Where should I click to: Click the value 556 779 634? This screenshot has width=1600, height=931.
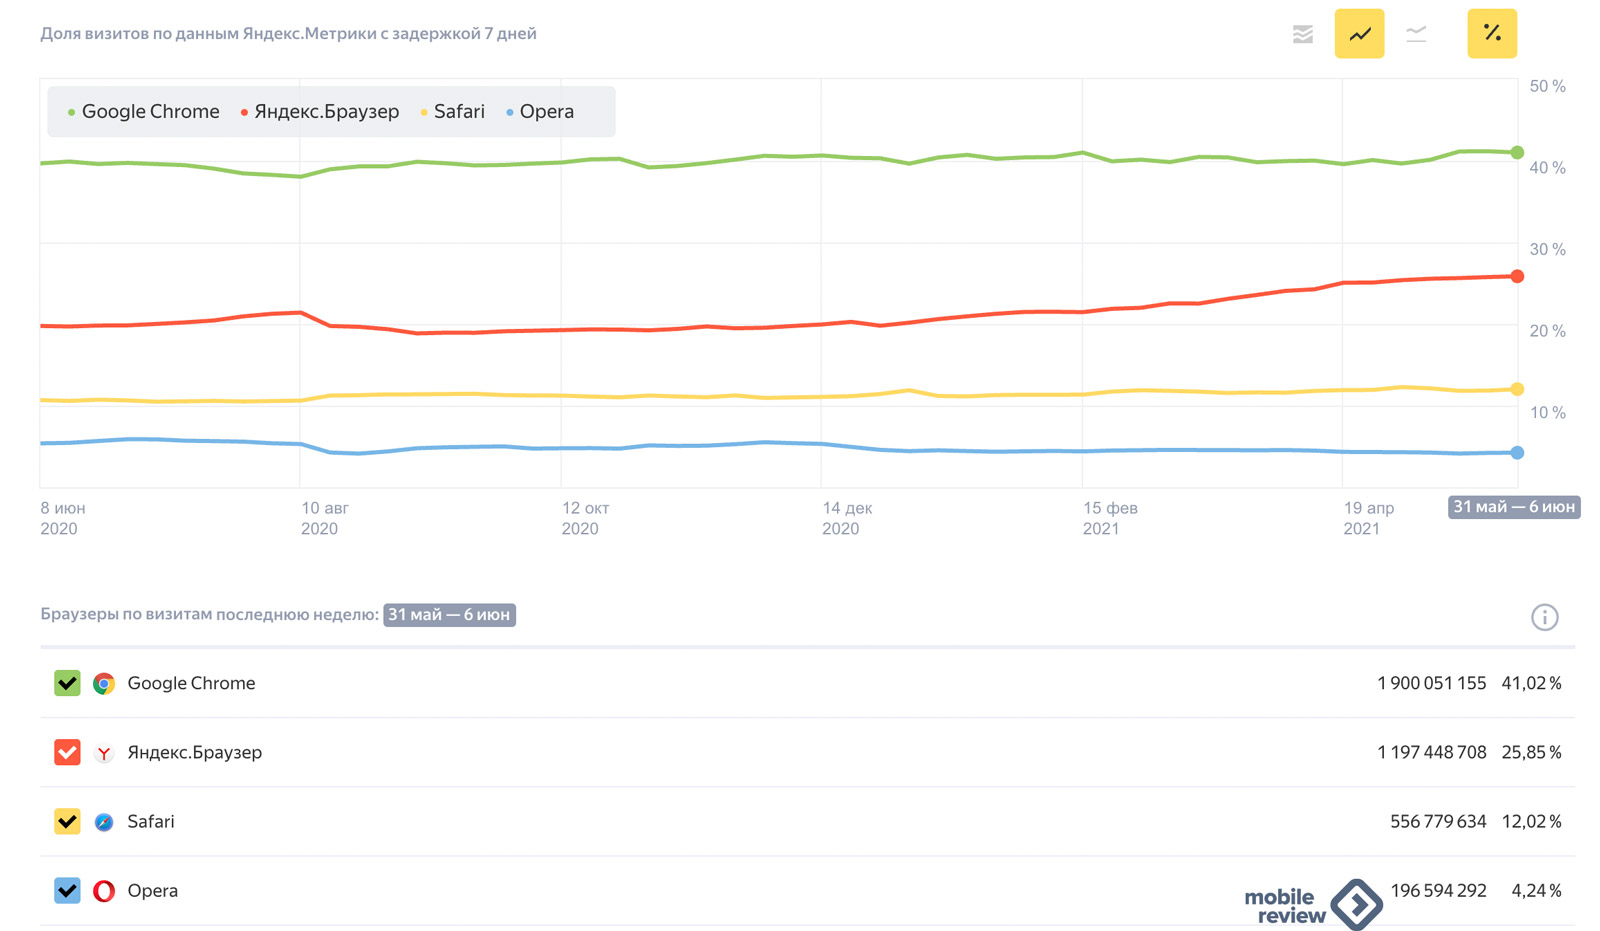1438,821
